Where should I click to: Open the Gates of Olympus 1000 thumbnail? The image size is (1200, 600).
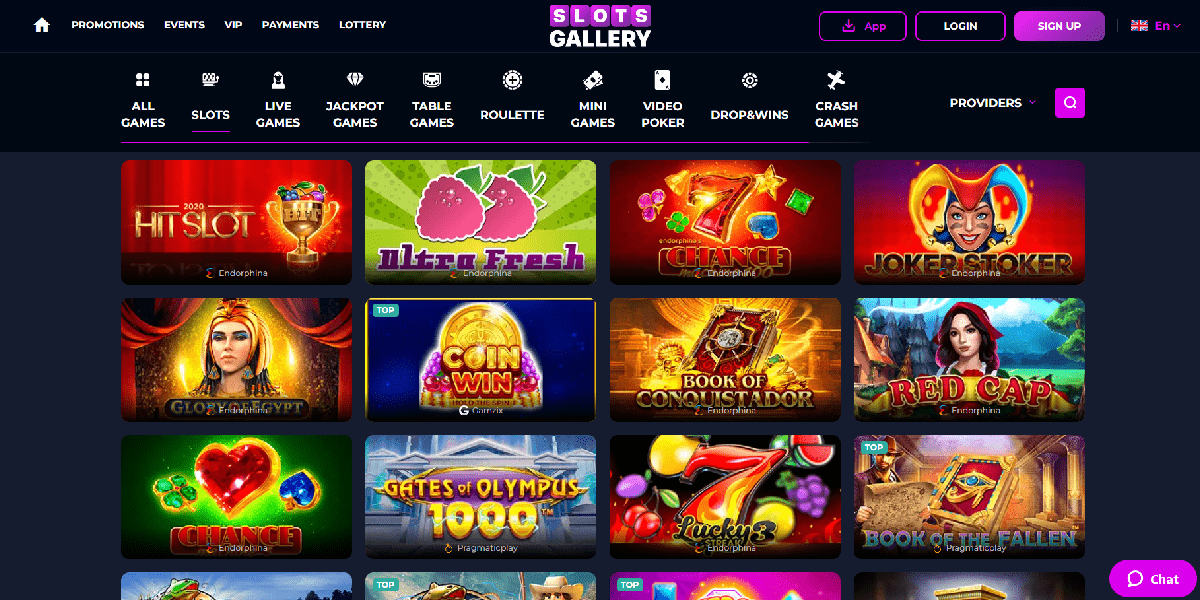481,497
